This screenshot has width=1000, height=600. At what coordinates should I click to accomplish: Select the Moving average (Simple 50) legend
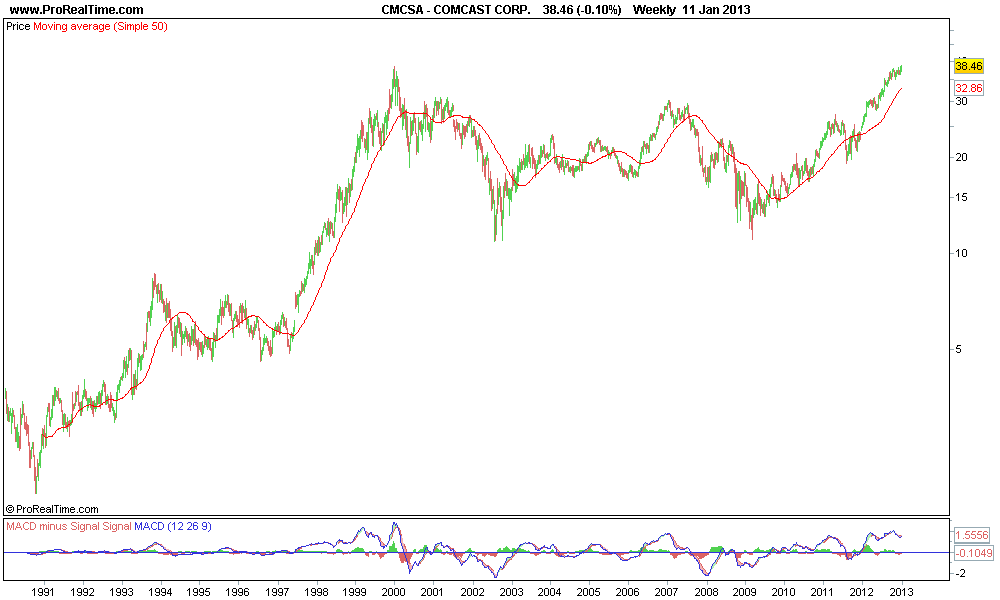[x=100, y=27]
